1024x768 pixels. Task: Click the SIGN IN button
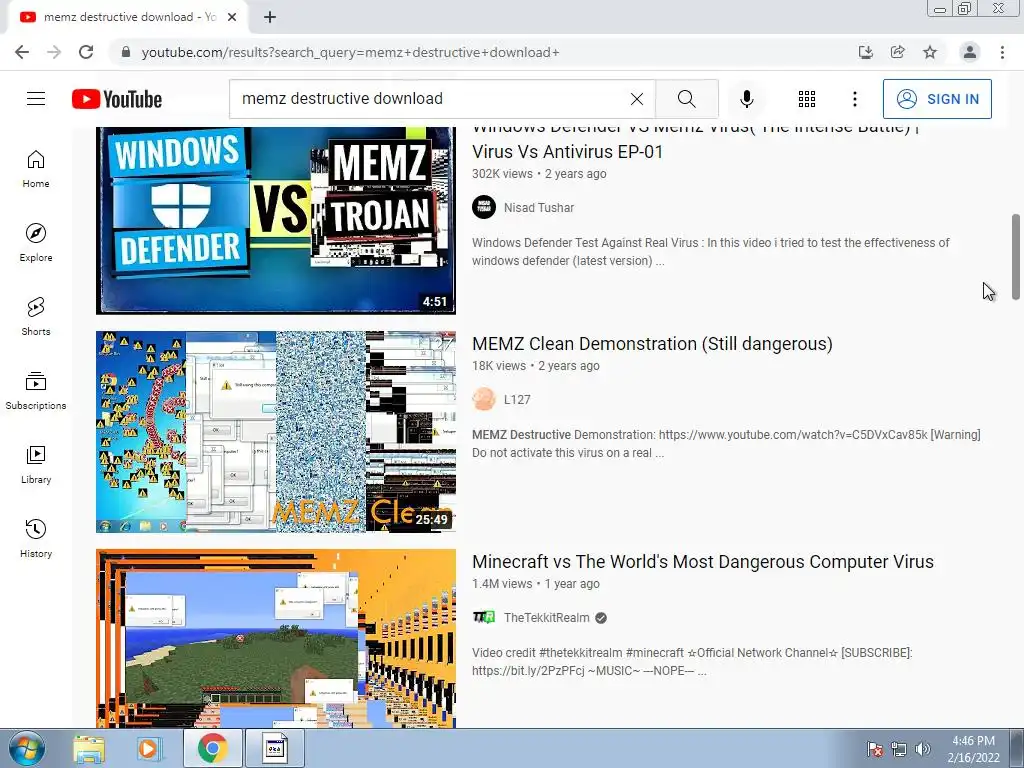pyautogui.click(x=936, y=99)
